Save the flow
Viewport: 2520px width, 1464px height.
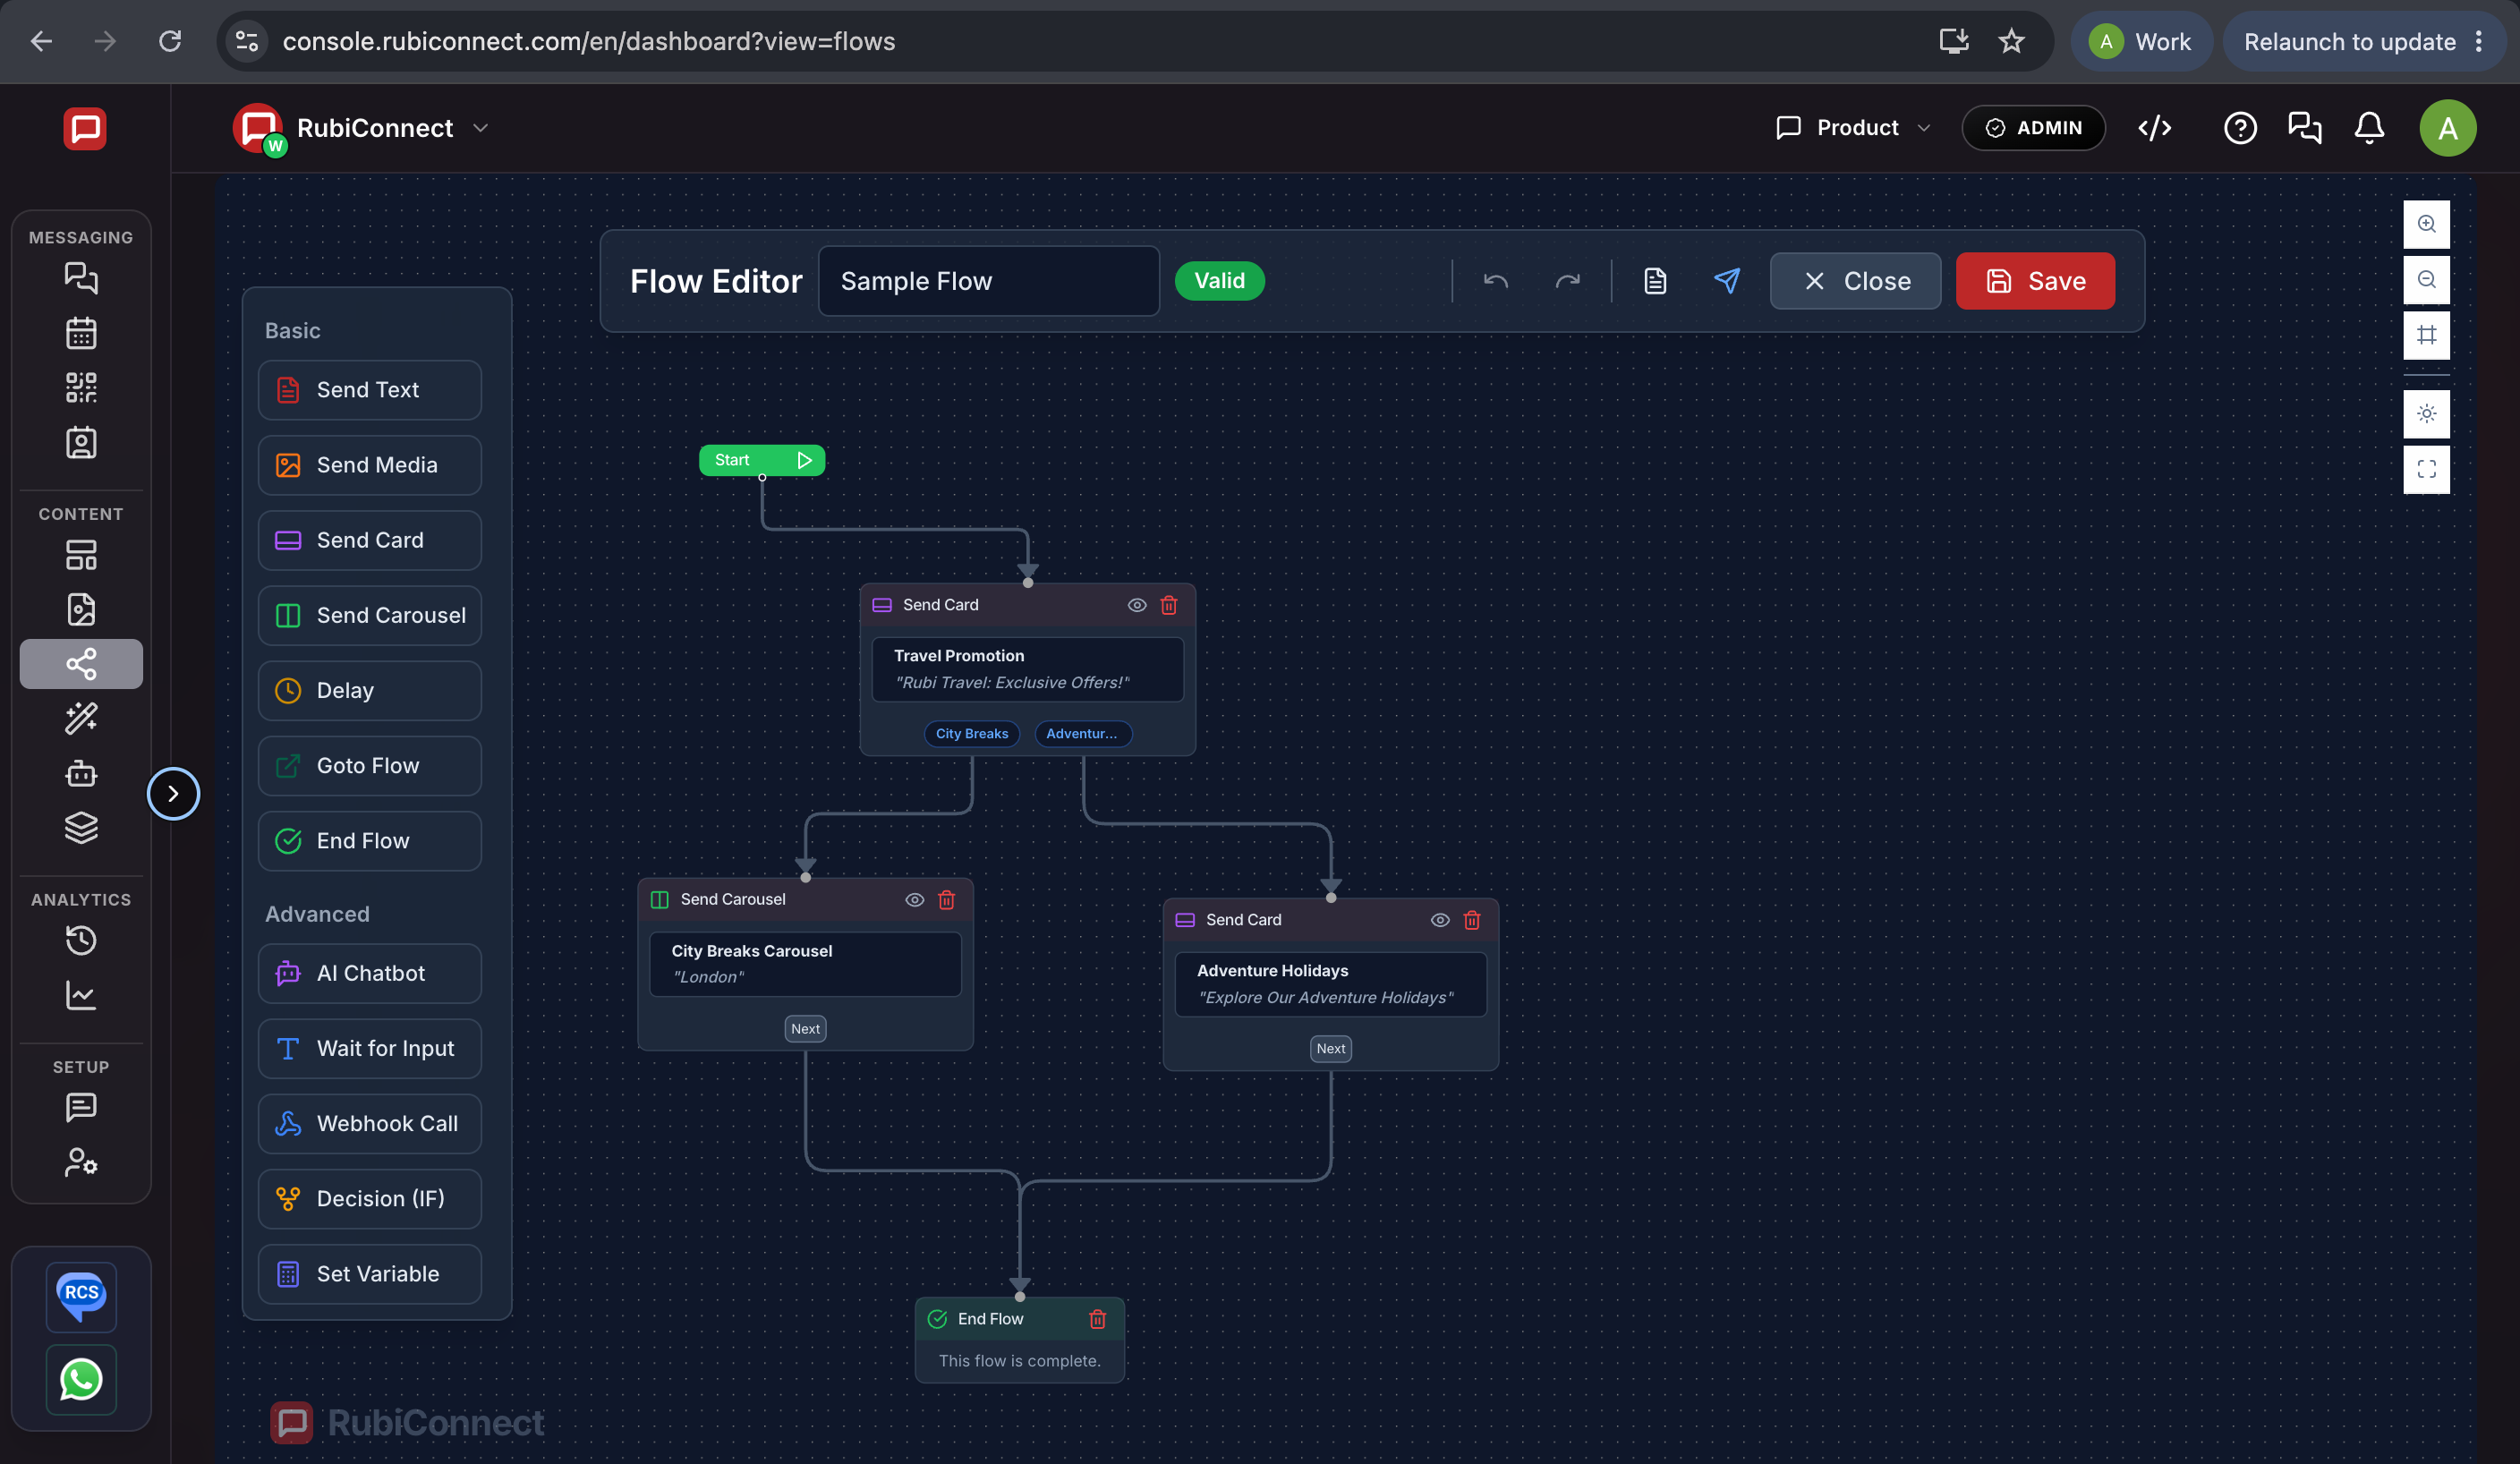point(2035,281)
